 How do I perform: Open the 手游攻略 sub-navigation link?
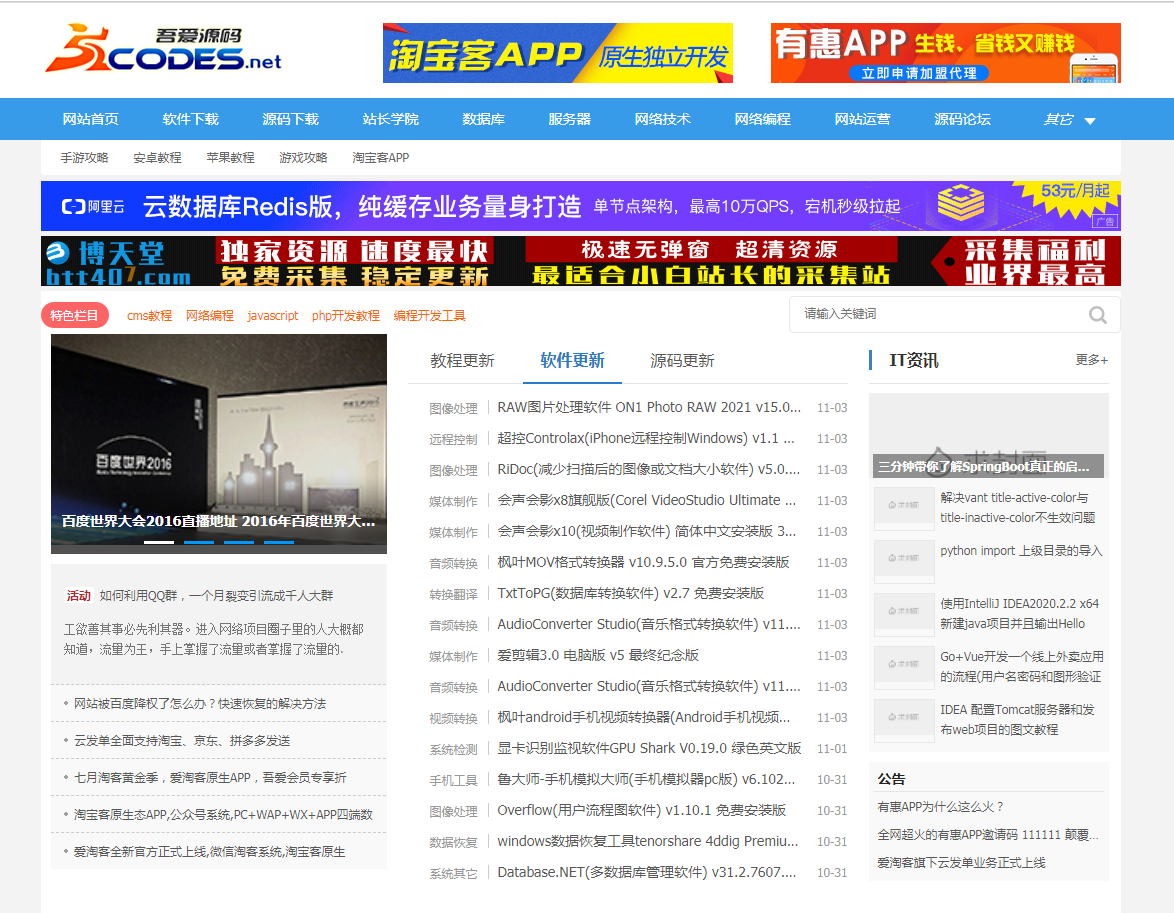84,158
